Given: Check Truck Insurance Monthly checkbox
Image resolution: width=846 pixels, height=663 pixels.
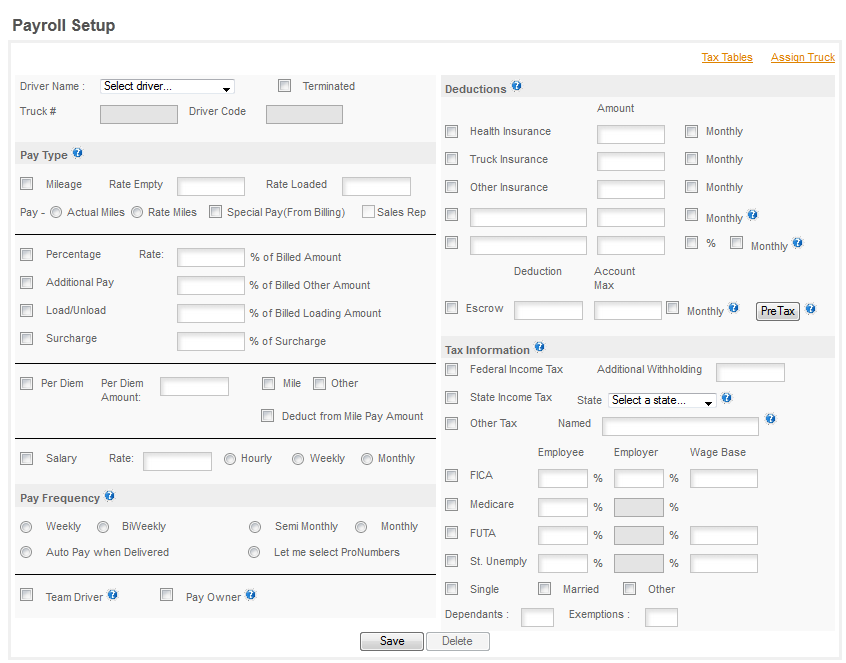Looking at the screenshot, I should [x=691, y=159].
